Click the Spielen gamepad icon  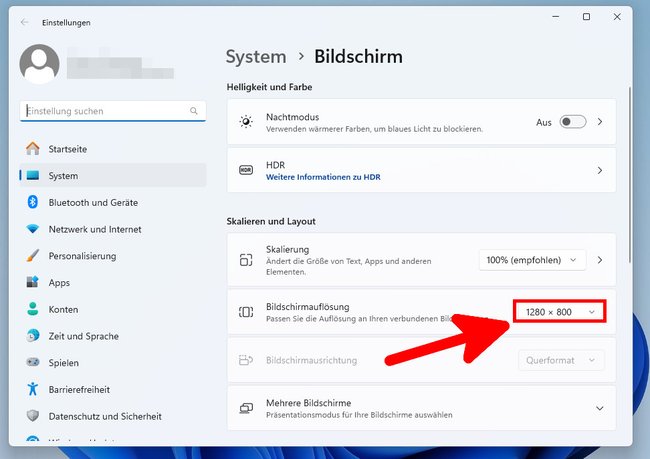click(x=33, y=362)
